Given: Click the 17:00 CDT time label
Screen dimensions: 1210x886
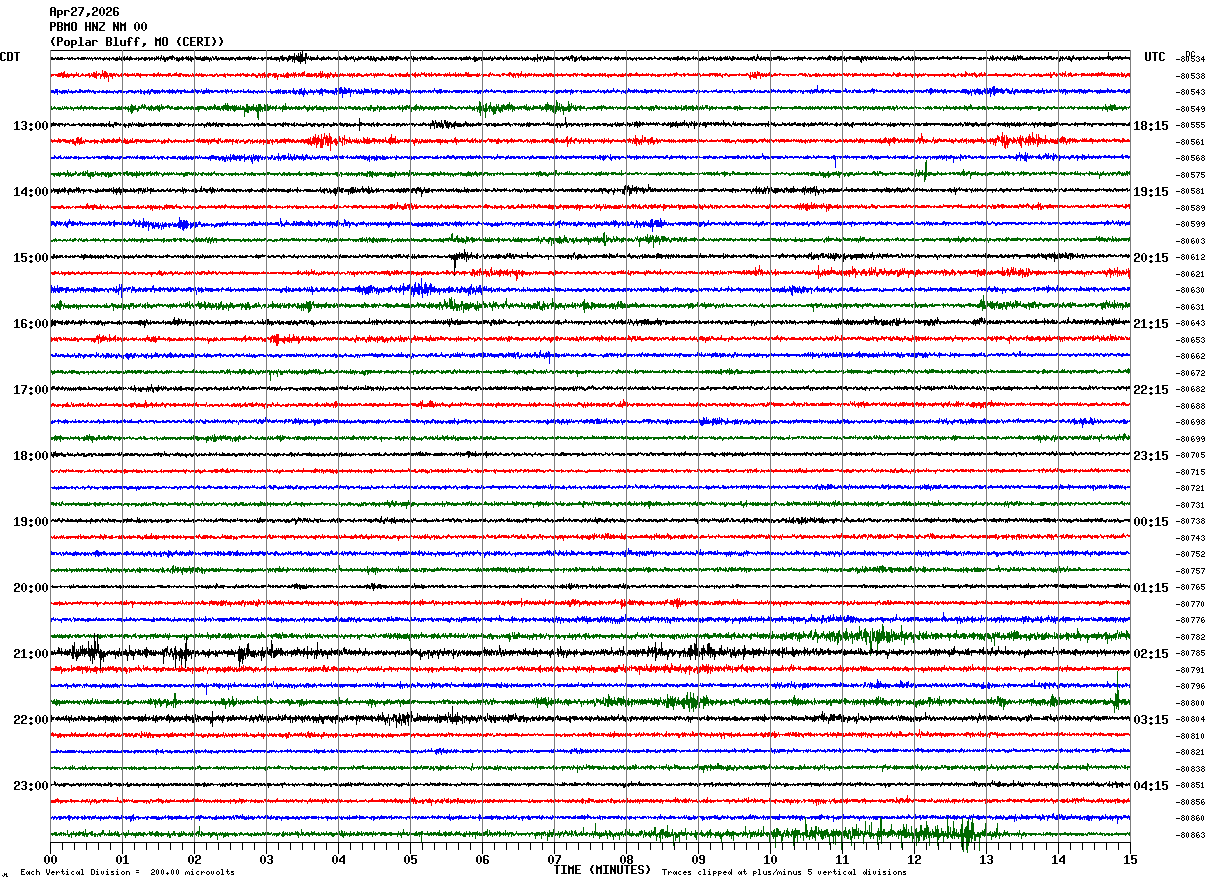Looking at the screenshot, I should click(31, 390).
